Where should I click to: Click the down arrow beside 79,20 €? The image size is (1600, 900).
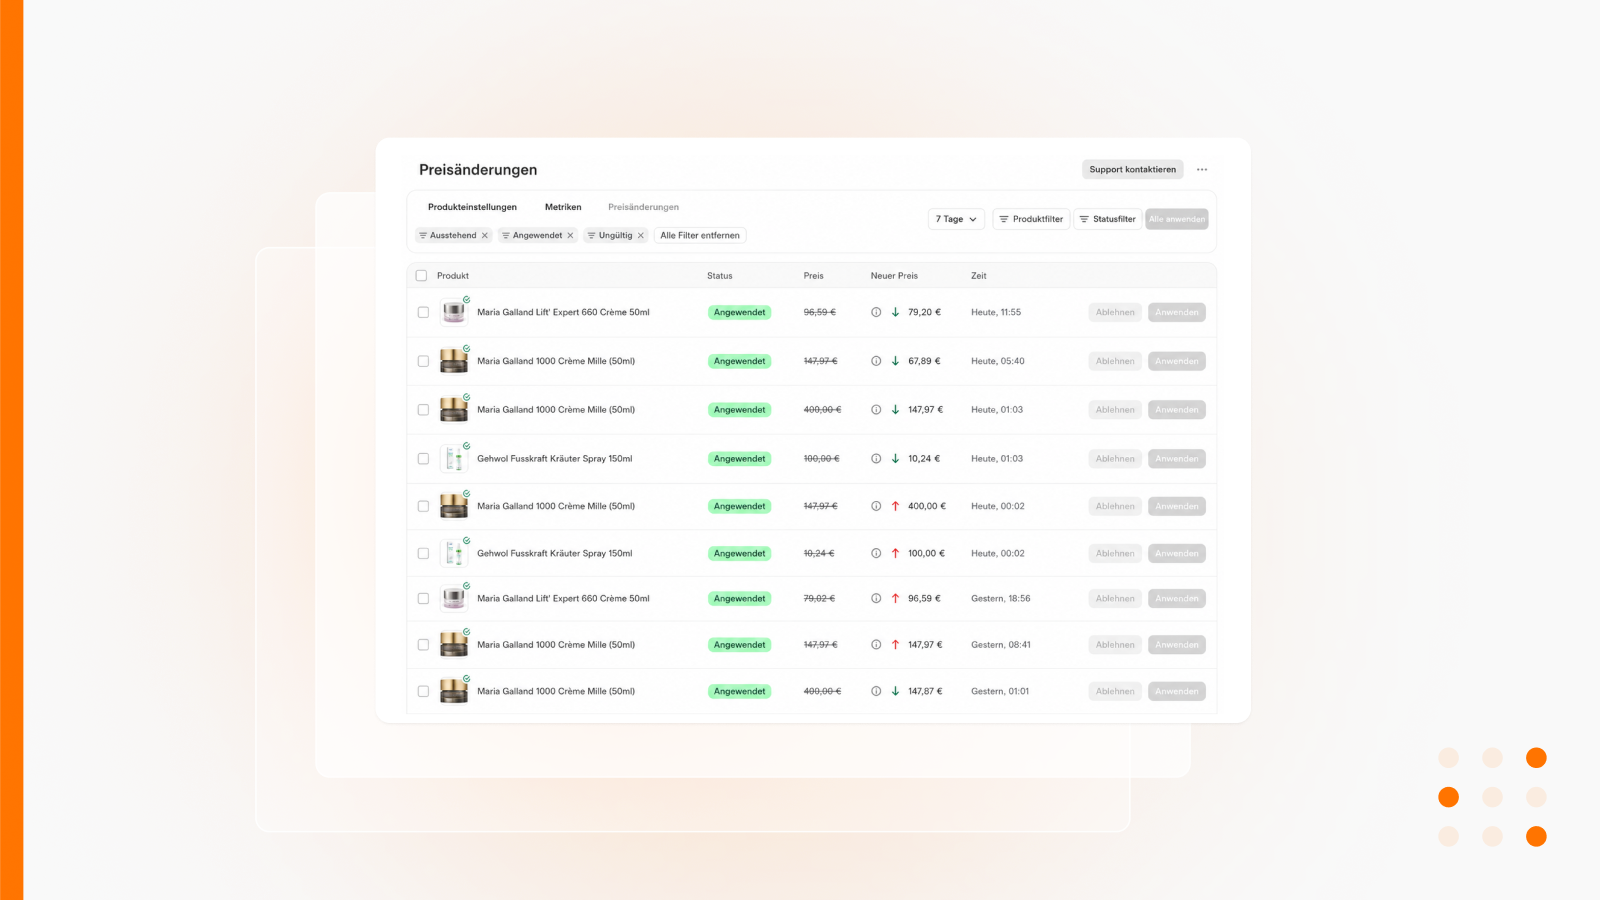(895, 312)
